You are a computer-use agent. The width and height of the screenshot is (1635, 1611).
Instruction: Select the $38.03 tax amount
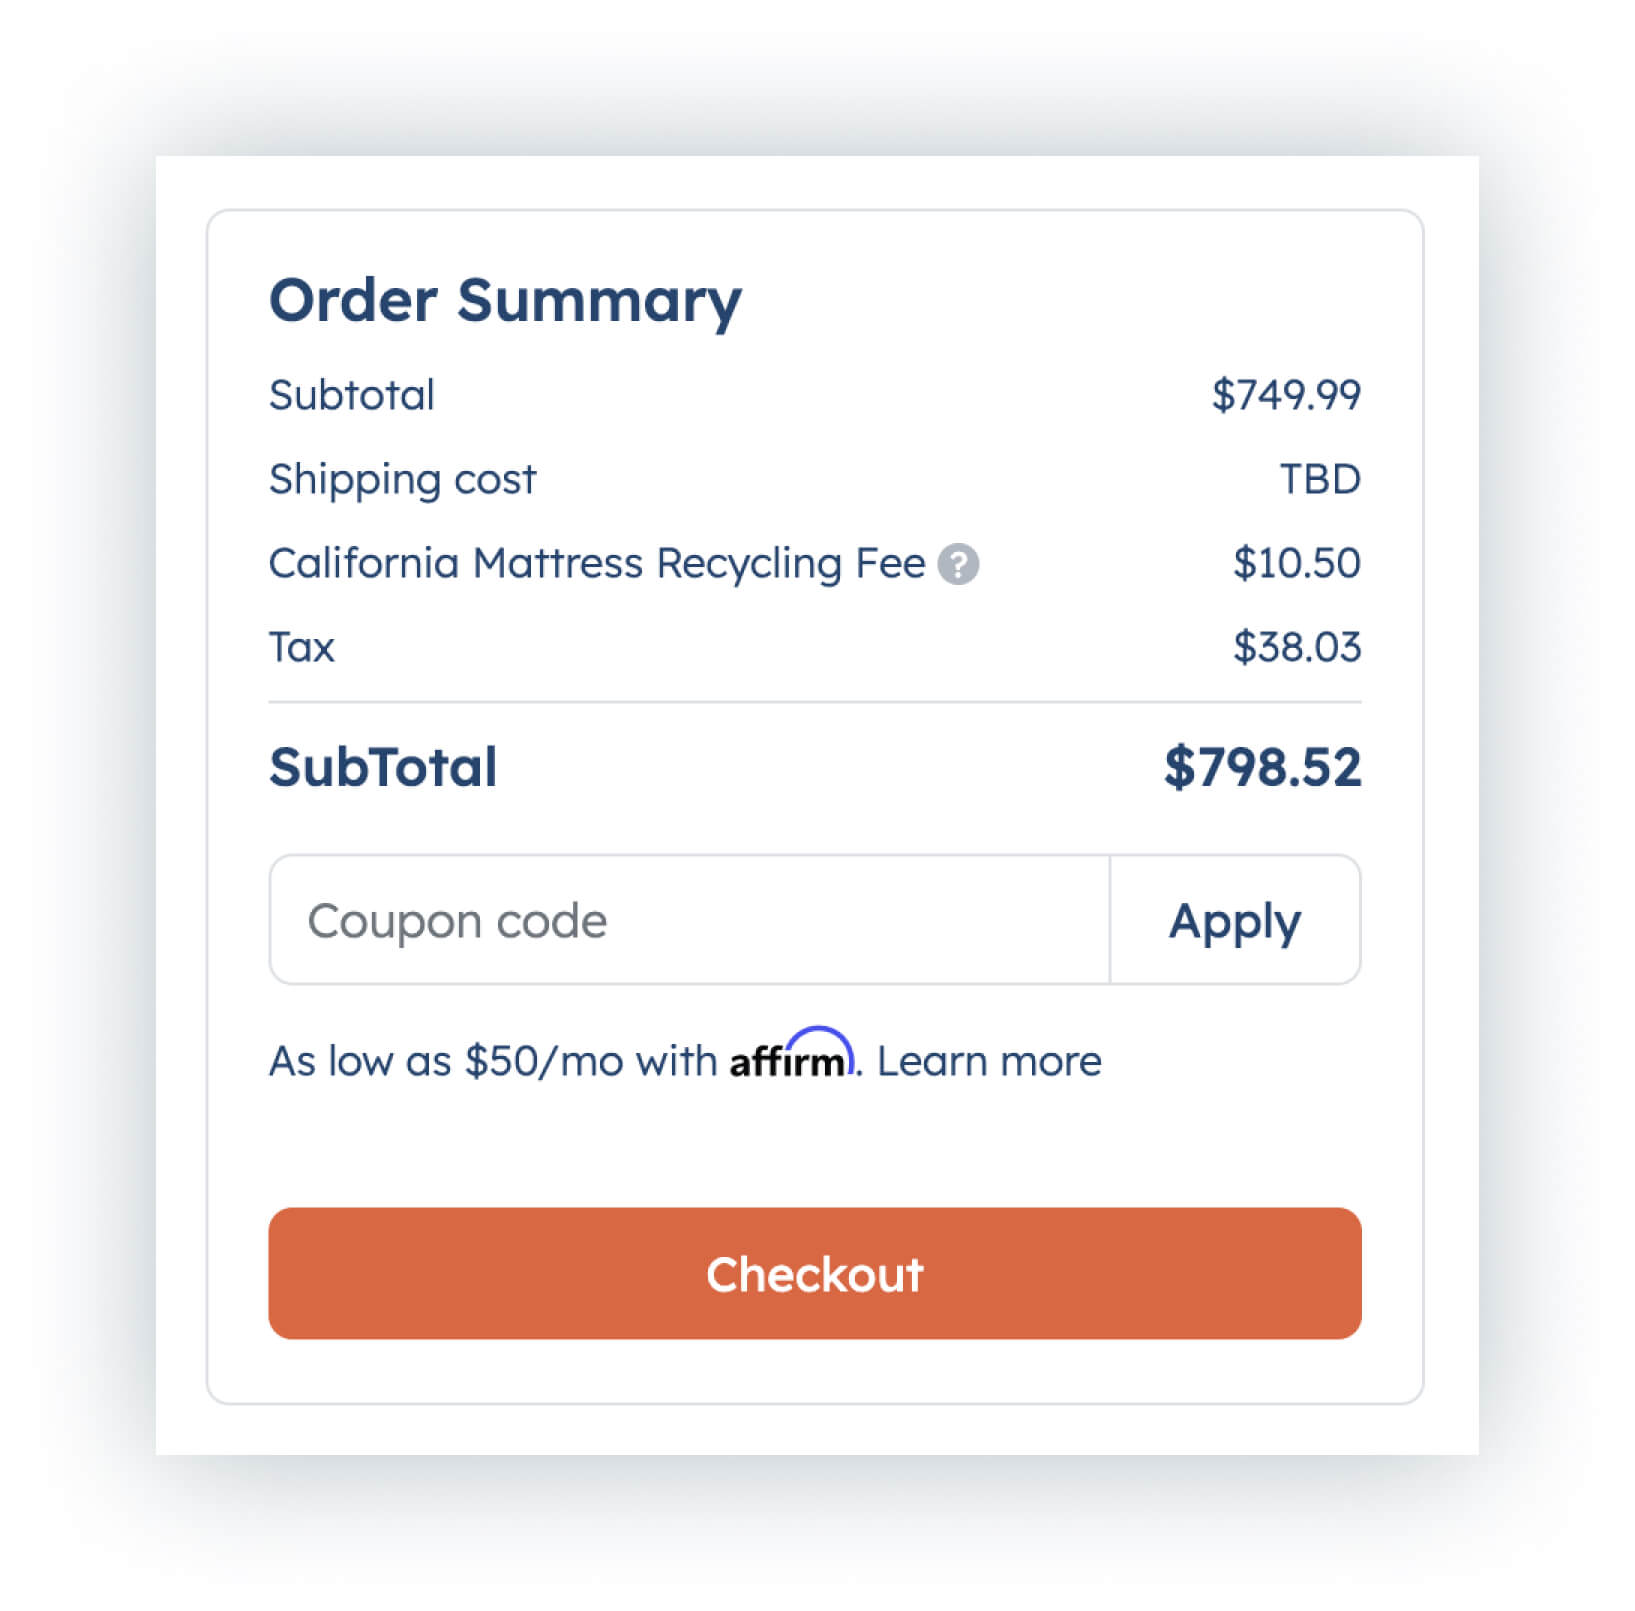coord(1296,647)
